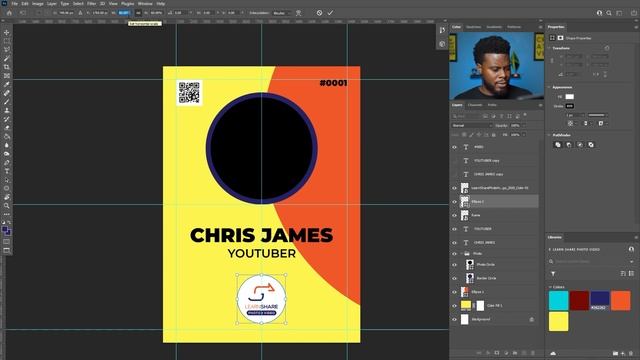Image resolution: width=640 pixels, height=360 pixels.
Task: Open the stroke line style dropdown
Action: tap(598, 116)
